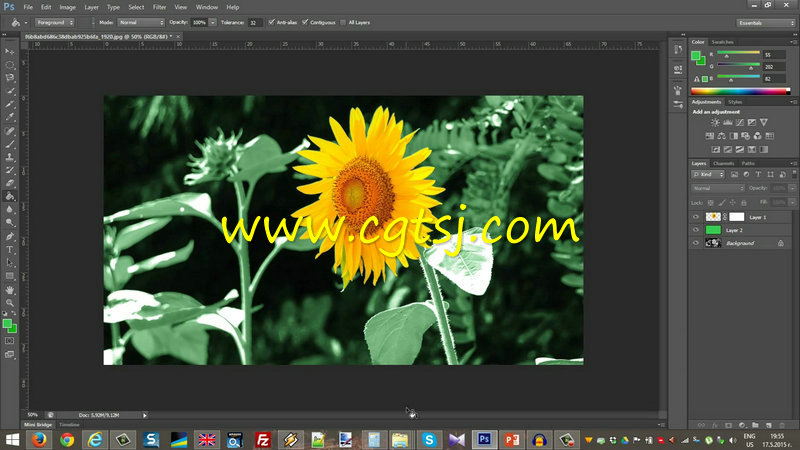Open the Color panel flyout menu
The height and width of the screenshot is (450, 800).
(793, 42)
